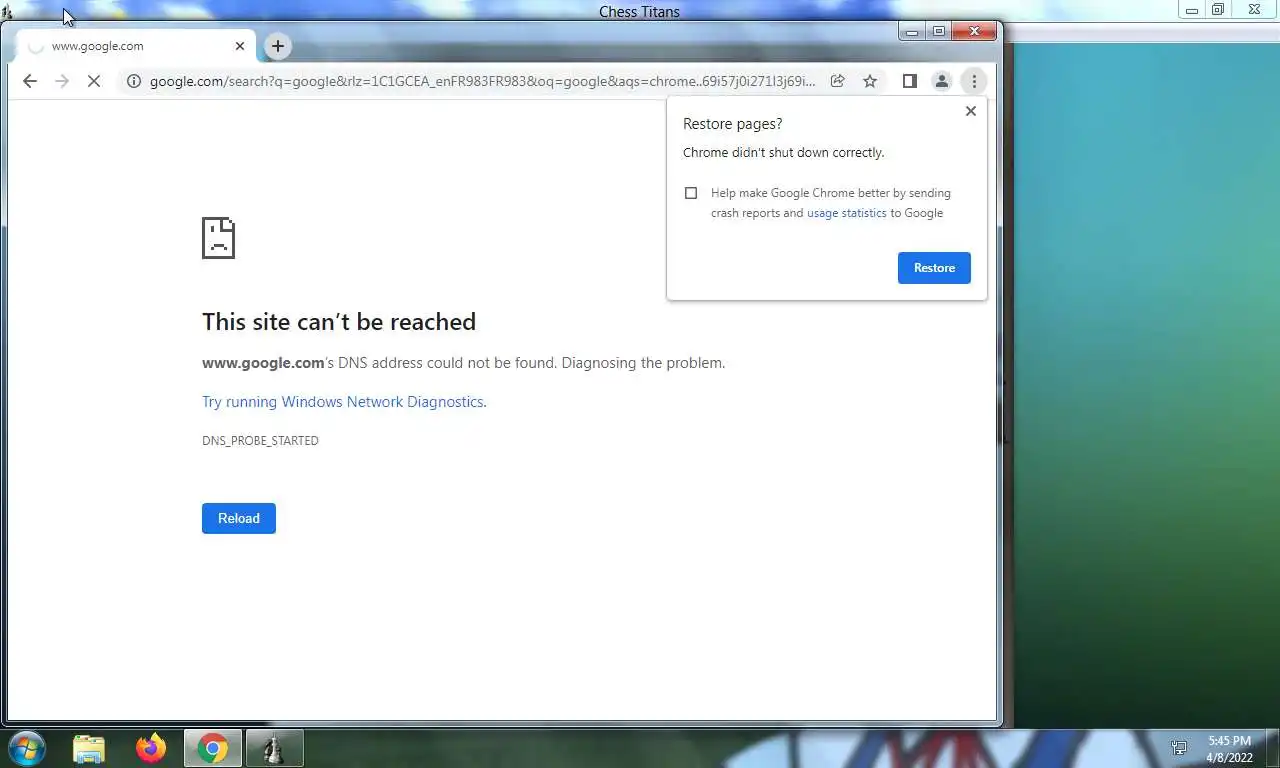
Task: Open a new tab with plus button
Action: click(278, 46)
